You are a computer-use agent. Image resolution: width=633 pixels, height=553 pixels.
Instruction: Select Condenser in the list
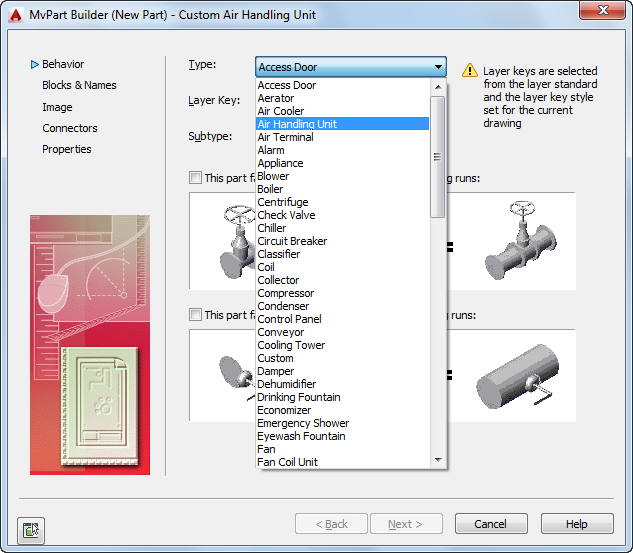[x=343, y=306]
